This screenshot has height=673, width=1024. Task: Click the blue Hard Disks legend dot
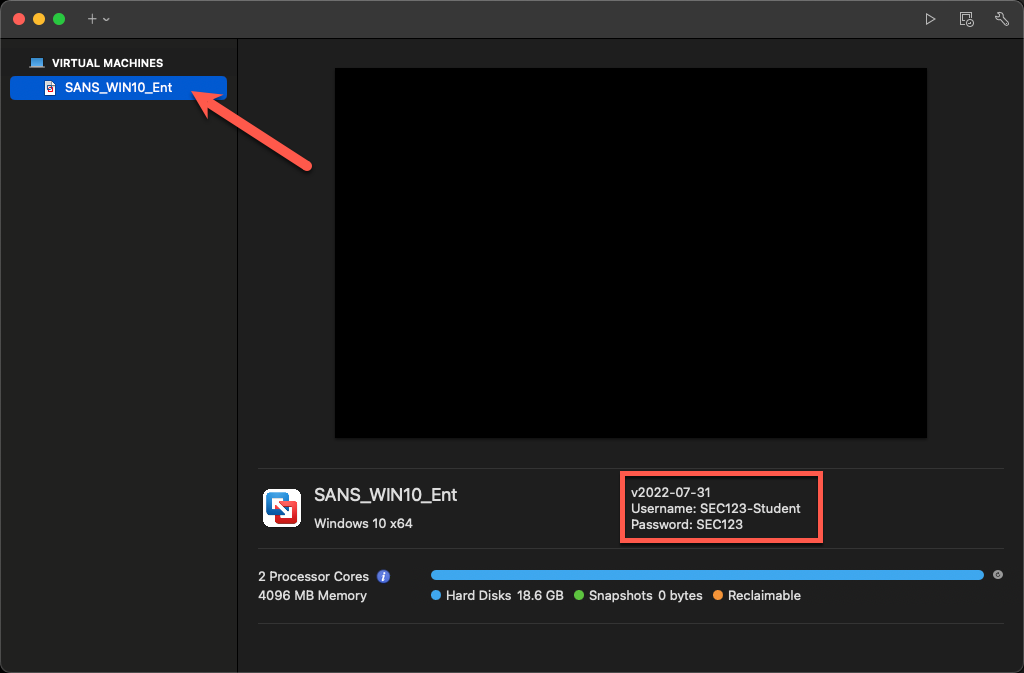coord(435,596)
